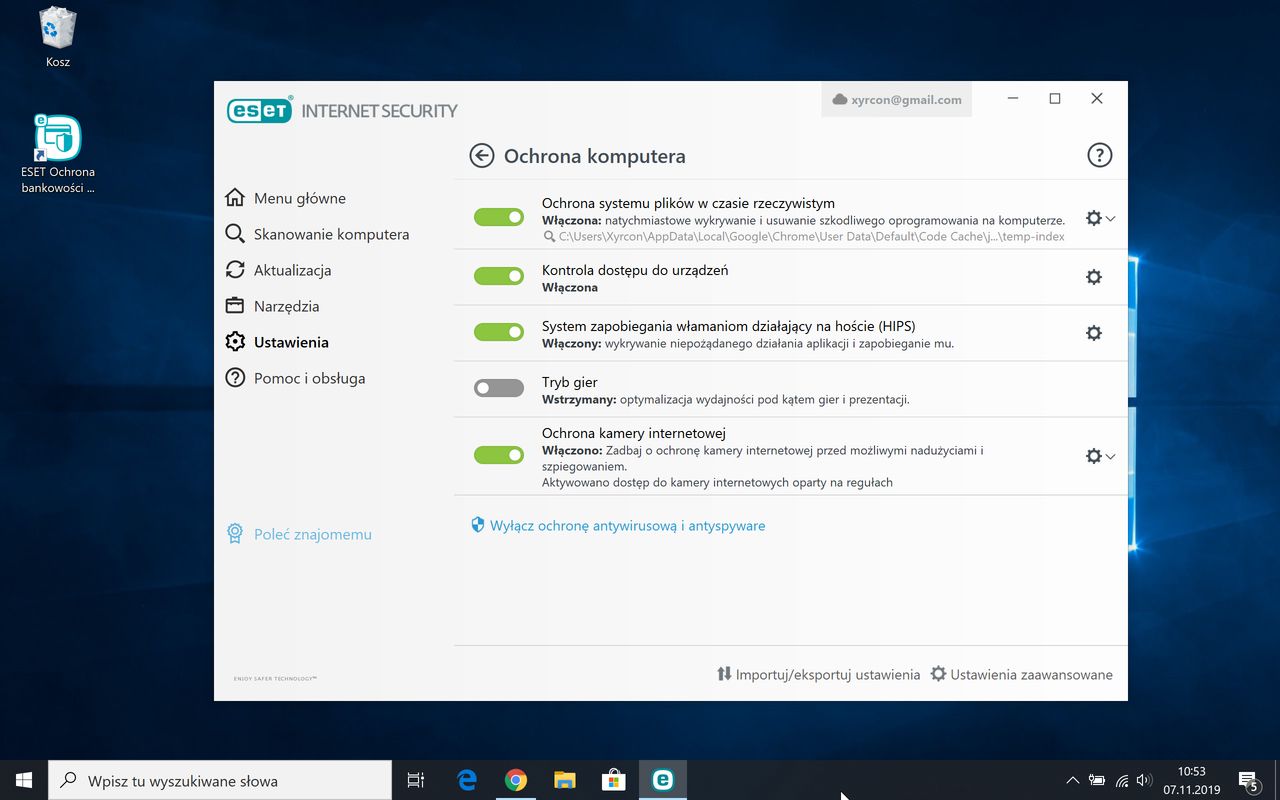Viewport: 1280px width, 800px height.
Task: Enable Tryb gier switch
Action: click(x=499, y=388)
